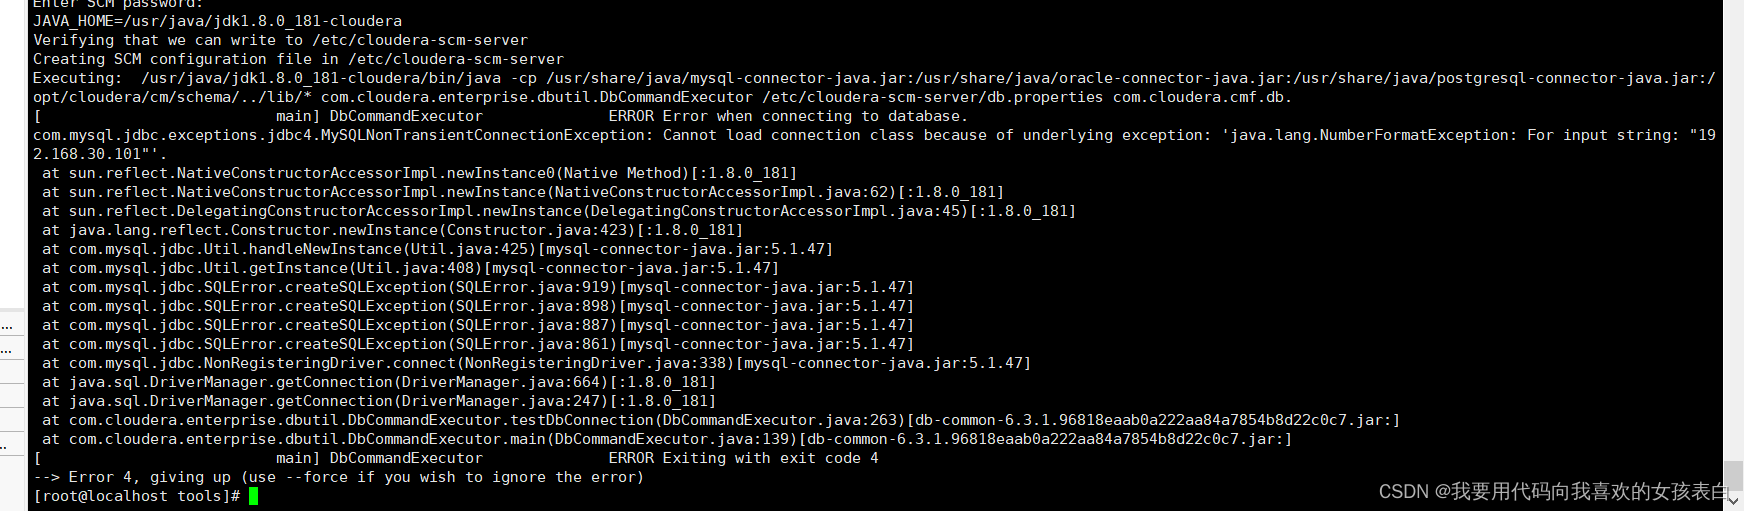Click the testDbConnection stack trace line
1744x511 pixels.
click(x=720, y=420)
